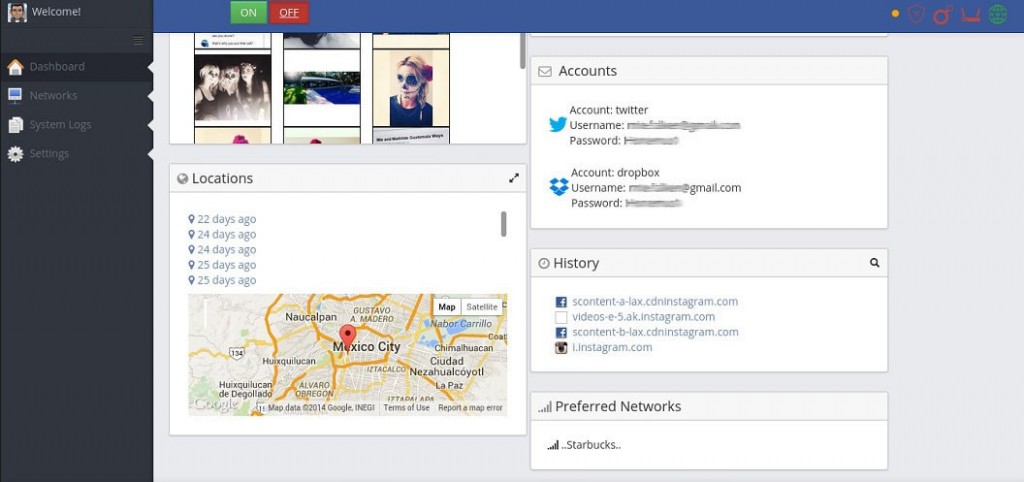Expand the Locations panel to fullscreen
Viewport: 1024px width, 482px height.
[513, 178]
